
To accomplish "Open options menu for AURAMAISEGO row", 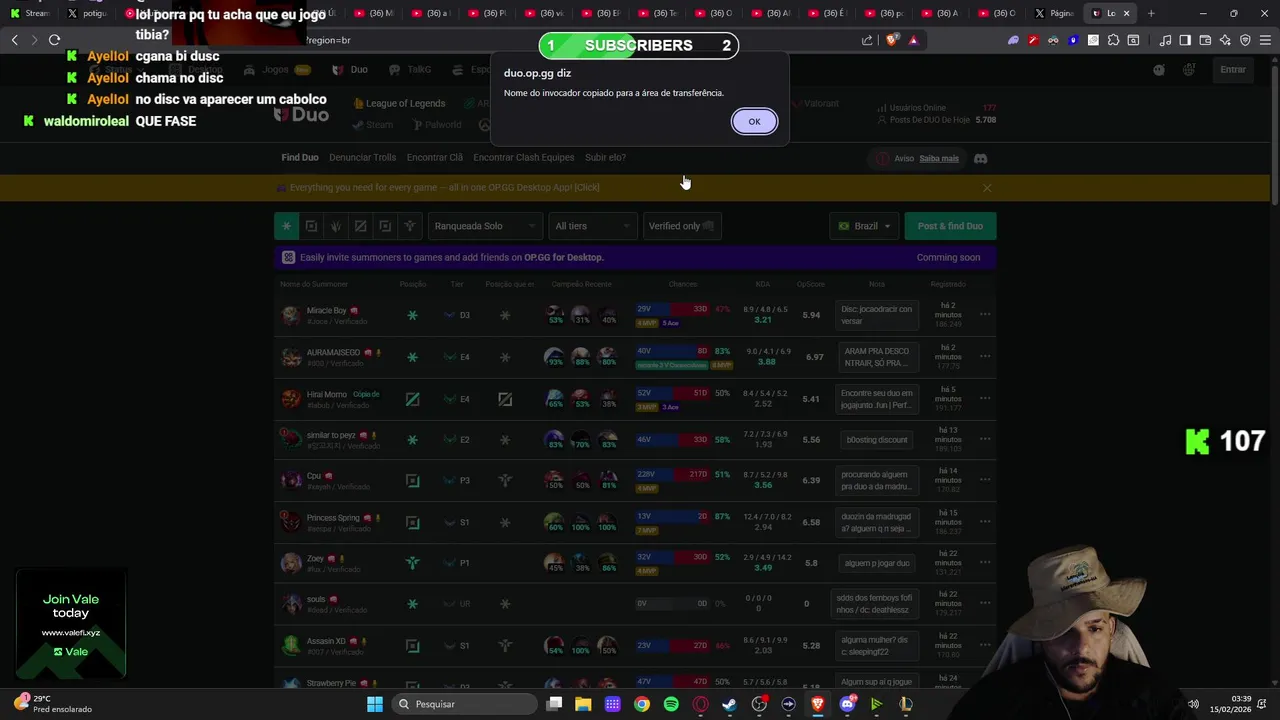I will tap(985, 356).
